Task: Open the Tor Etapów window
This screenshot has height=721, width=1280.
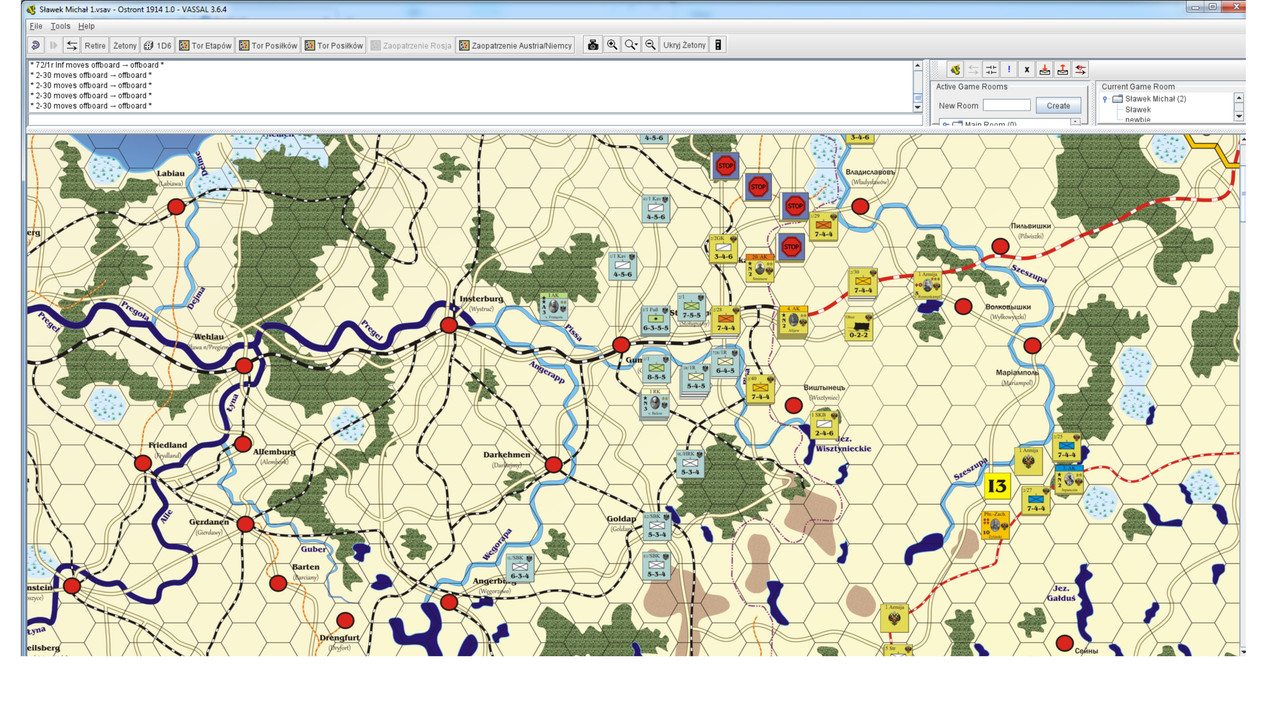Action: 206,45
